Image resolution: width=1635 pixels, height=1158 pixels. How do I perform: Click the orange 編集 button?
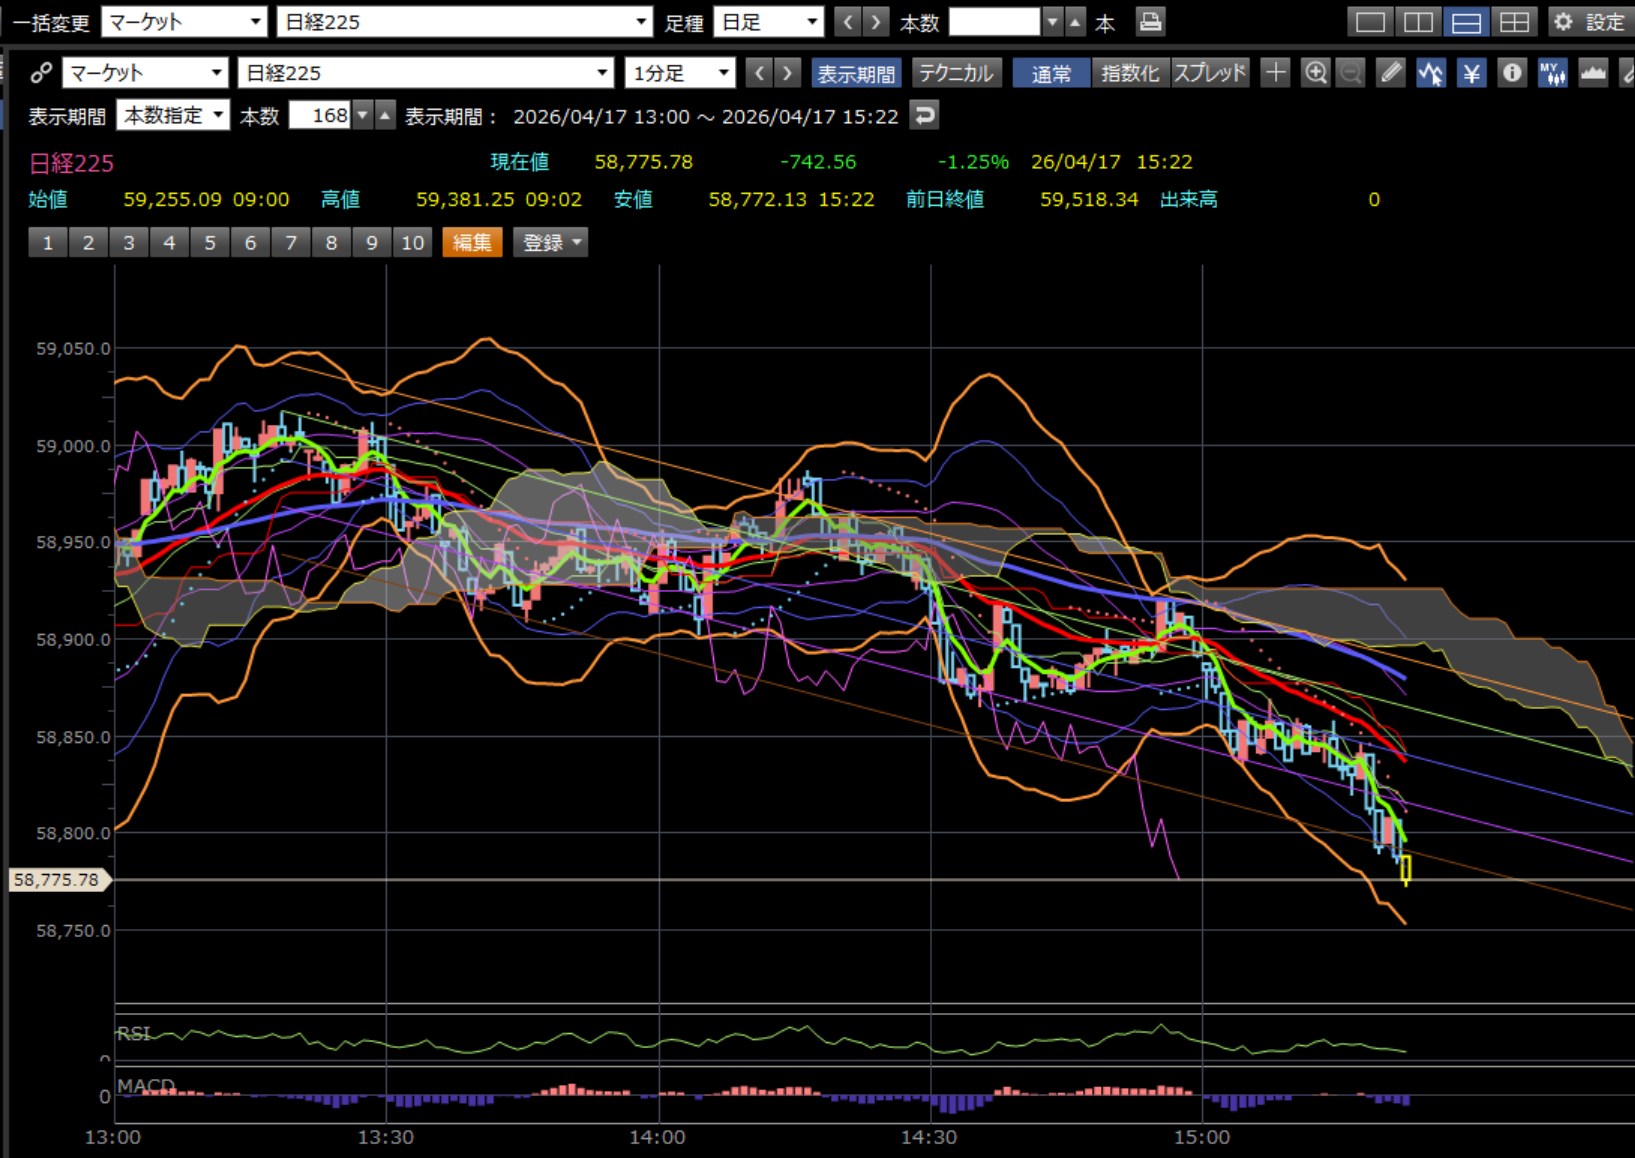472,243
